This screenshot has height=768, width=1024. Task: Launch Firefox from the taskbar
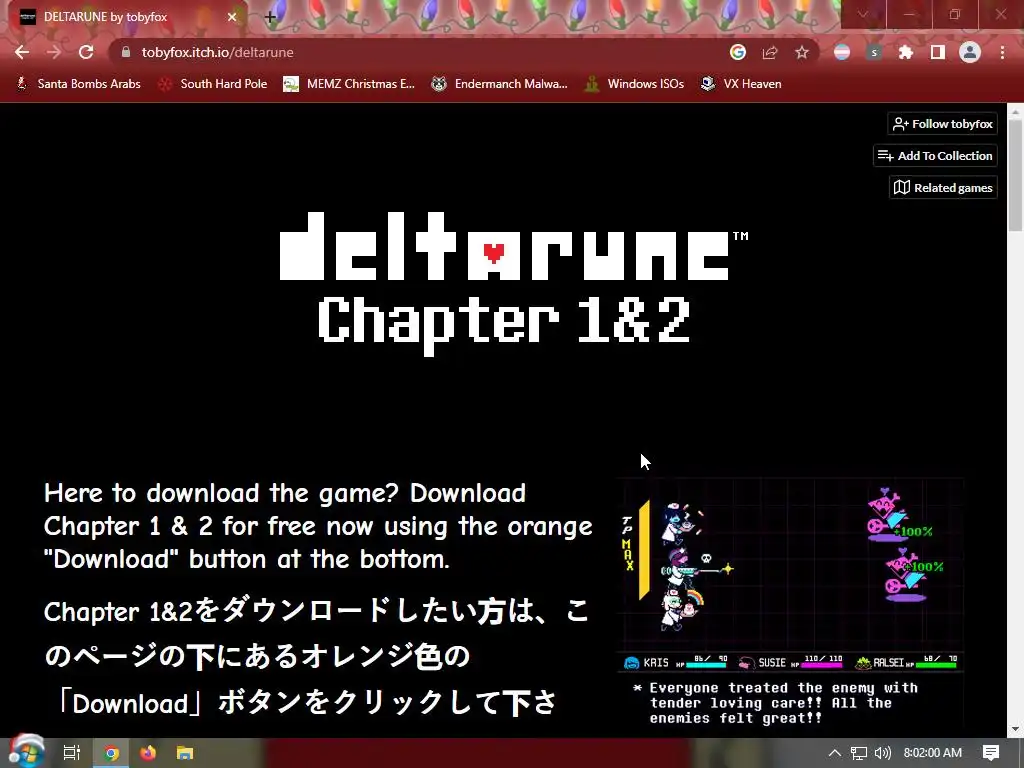(x=148, y=753)
